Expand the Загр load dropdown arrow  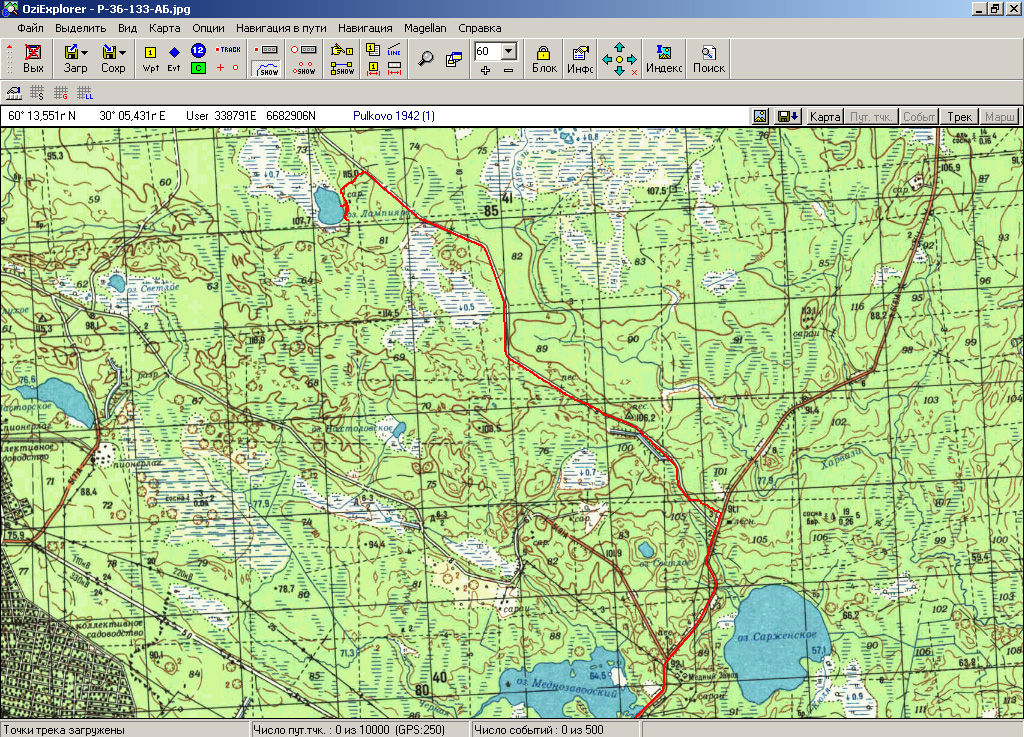[86, 51]
